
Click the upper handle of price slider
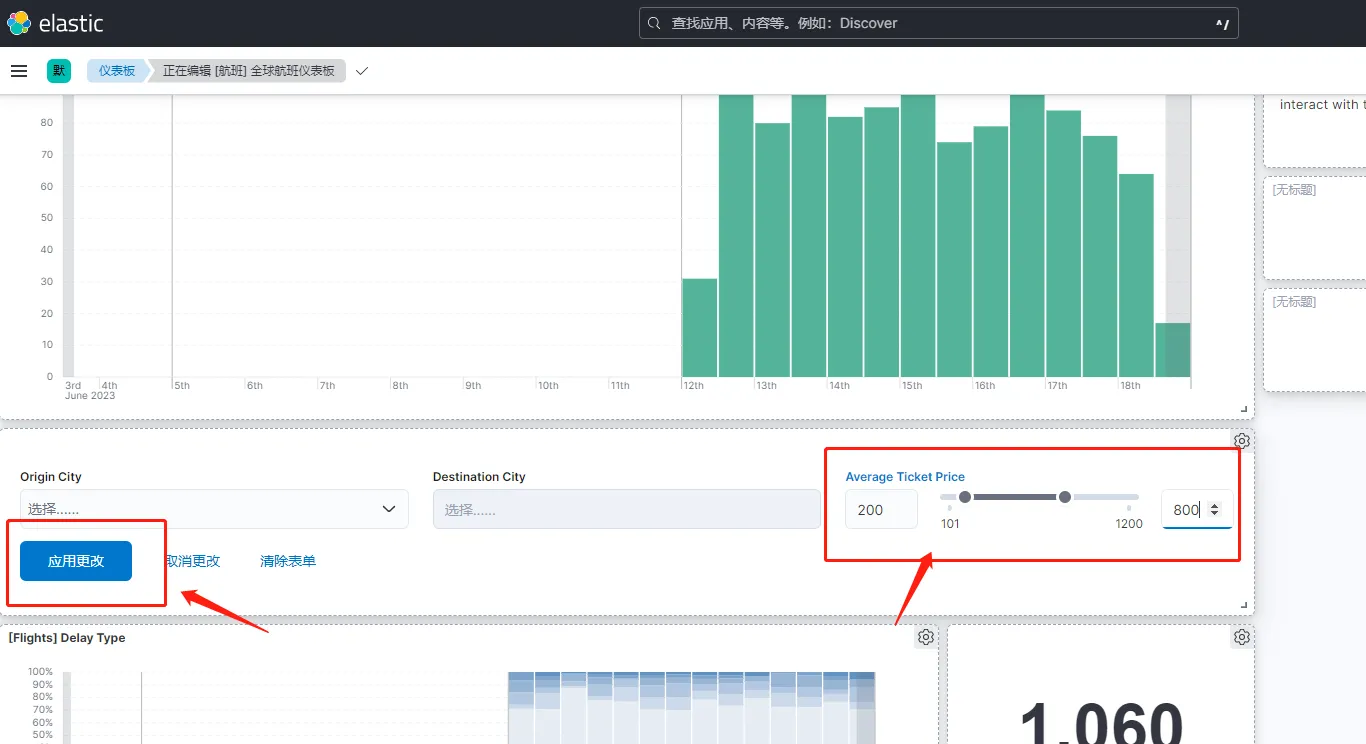(1065, 497)
